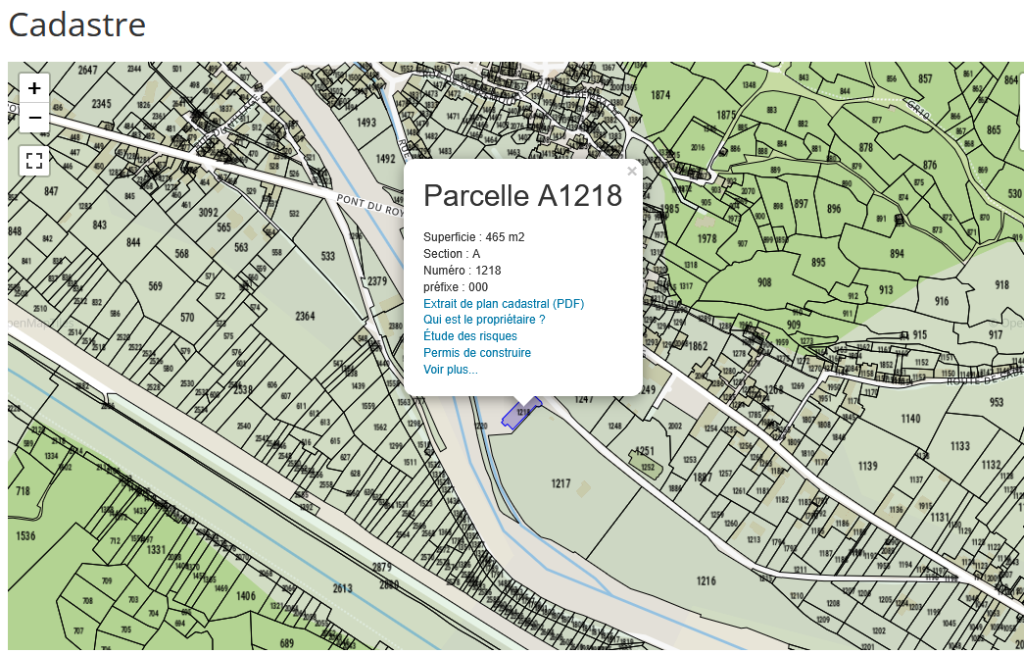Select parcel 1216 on the map
Screen dimensions: 1024x654
coord(706,580)
